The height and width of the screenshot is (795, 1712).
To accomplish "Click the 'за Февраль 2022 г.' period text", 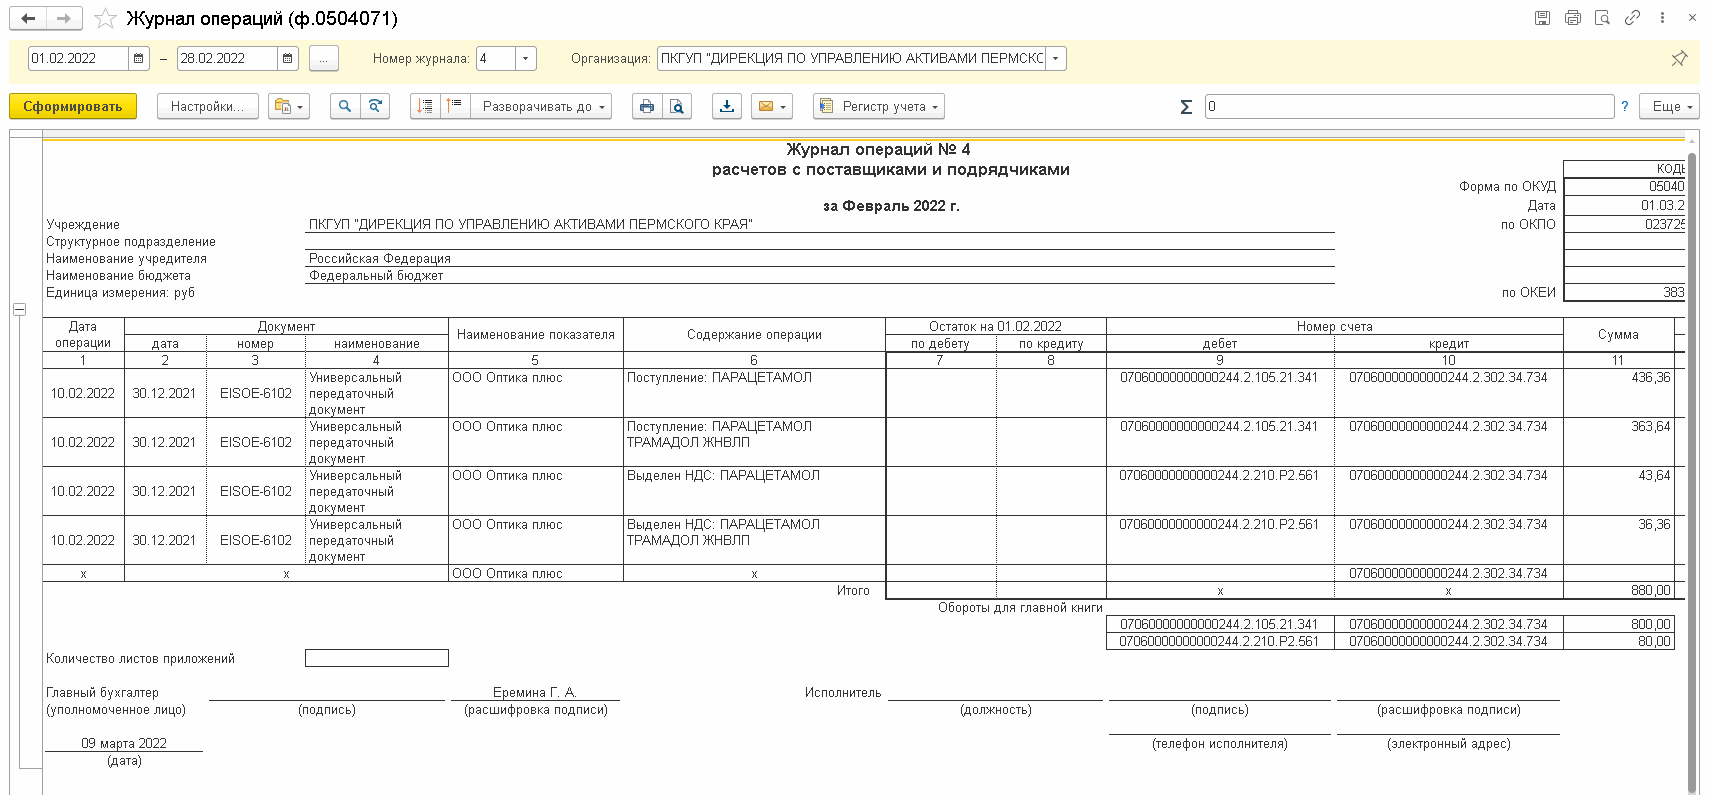I will [891, 206].
